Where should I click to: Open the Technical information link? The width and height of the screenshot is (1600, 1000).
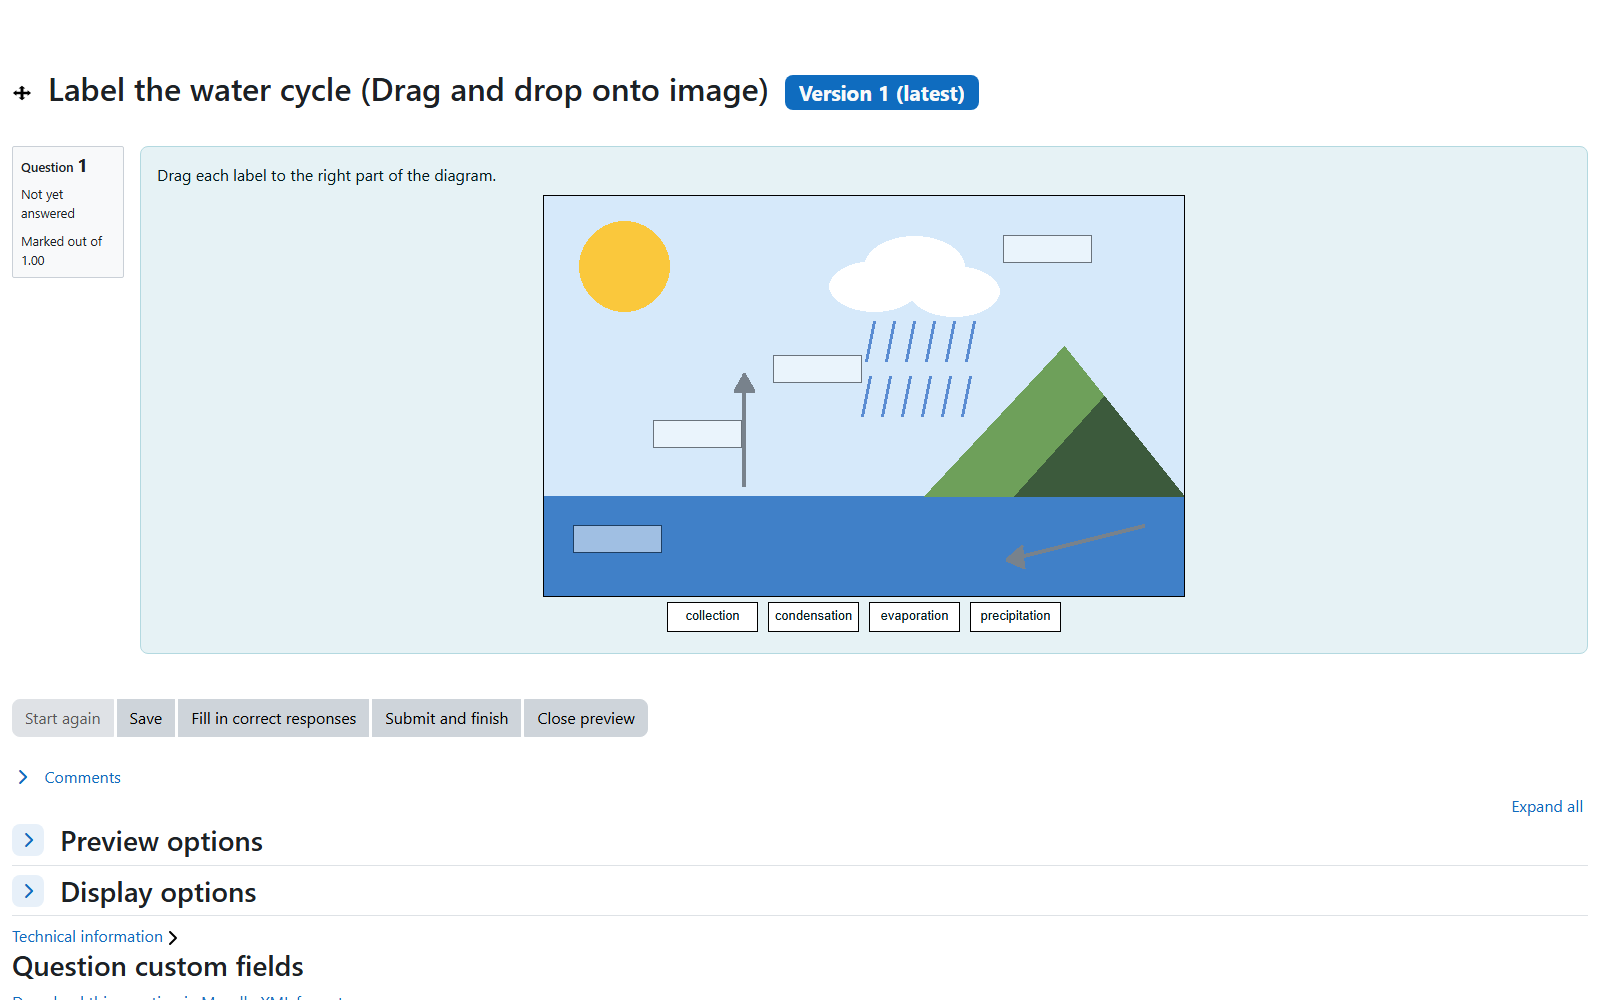click(87, 936)
